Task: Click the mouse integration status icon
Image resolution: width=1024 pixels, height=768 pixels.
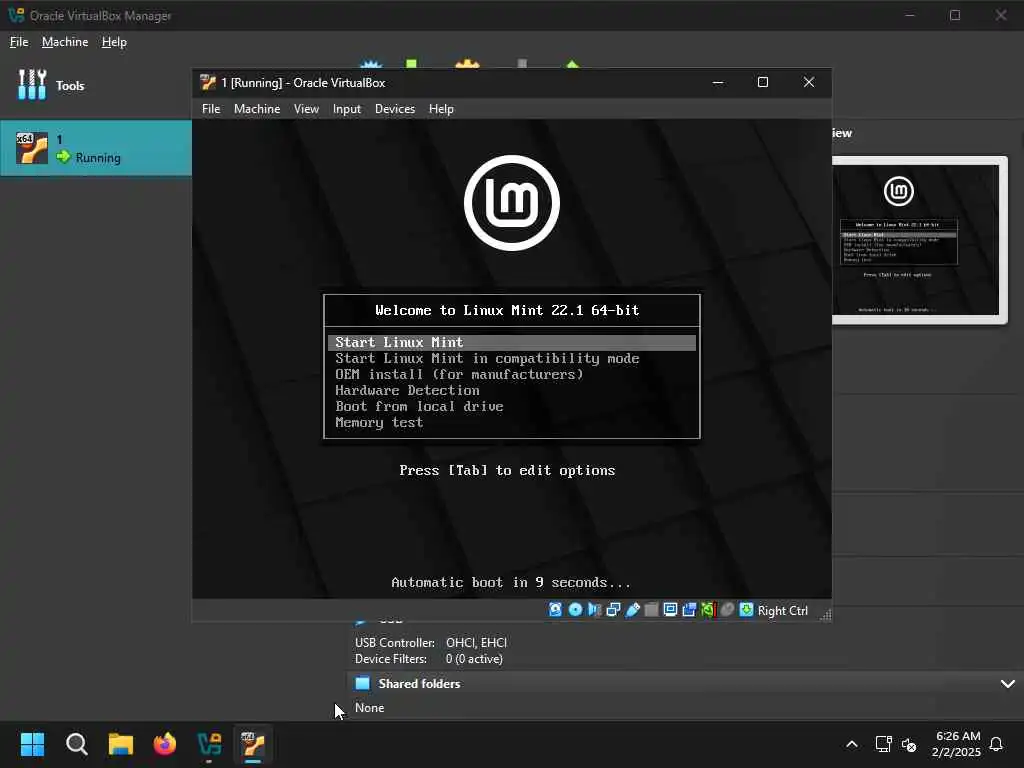Action: (x=727, y=610)
